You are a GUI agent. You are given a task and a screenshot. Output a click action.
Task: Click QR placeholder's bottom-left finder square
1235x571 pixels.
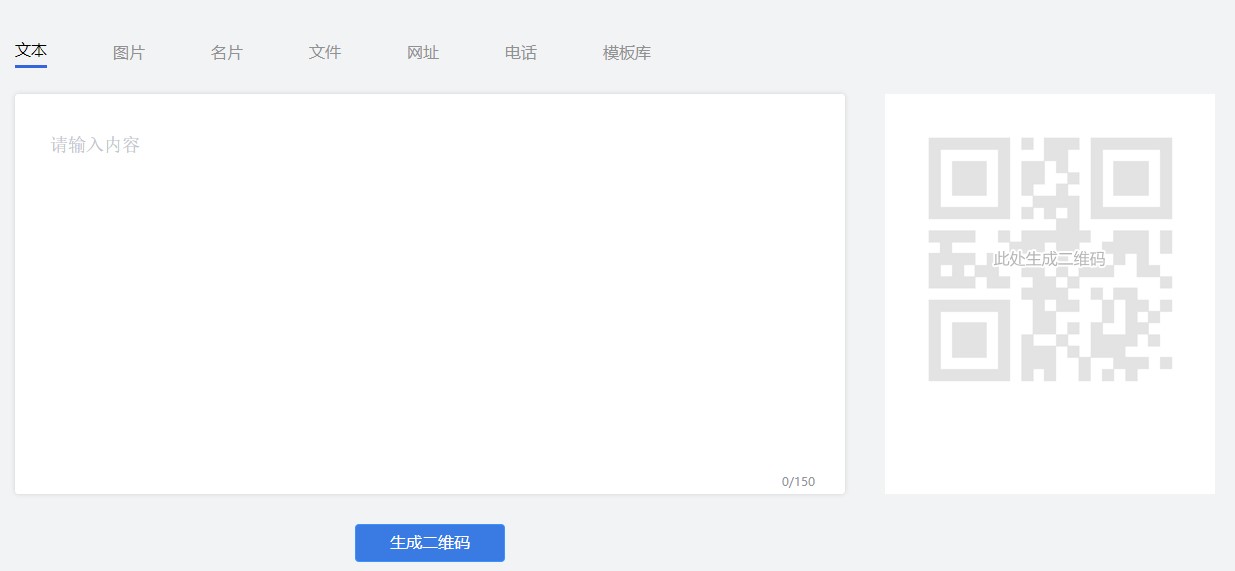(970, 340)
